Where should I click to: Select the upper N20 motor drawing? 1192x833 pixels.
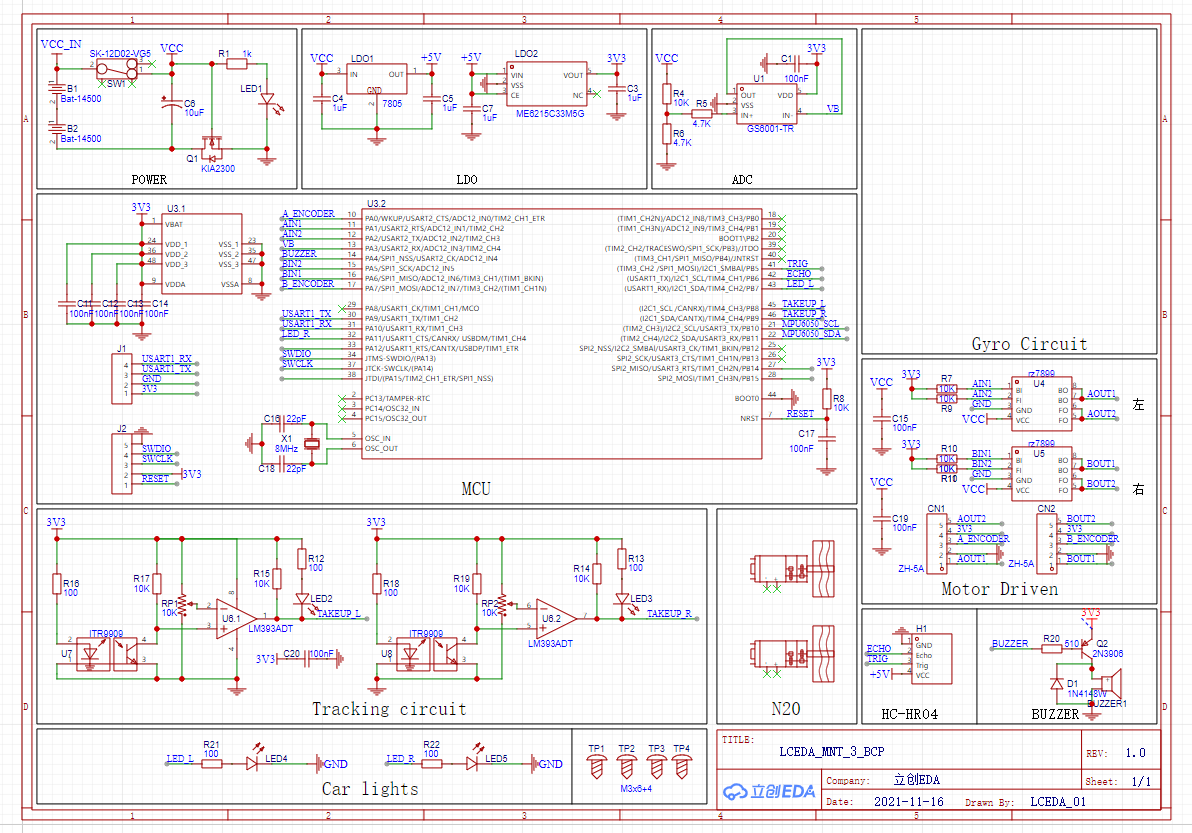pyautogui.click(x=792, y=569)
